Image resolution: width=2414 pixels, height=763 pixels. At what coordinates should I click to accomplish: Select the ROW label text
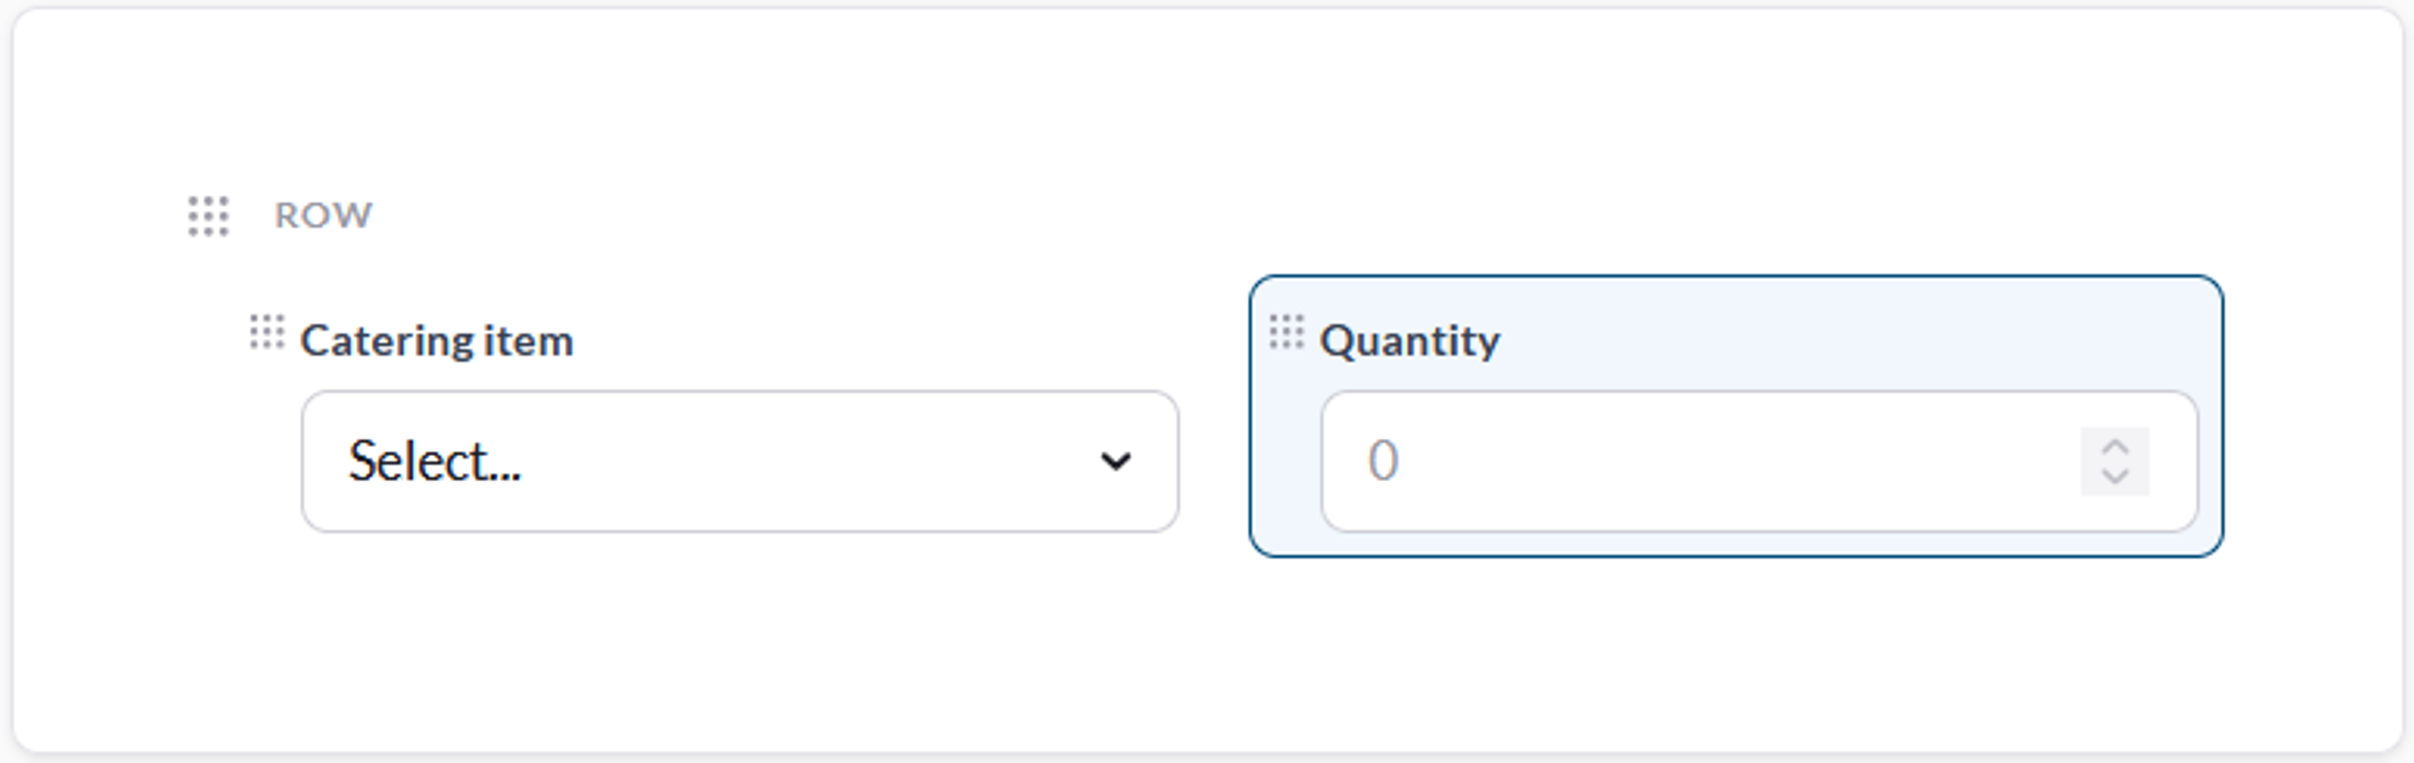tap(323, 215)
